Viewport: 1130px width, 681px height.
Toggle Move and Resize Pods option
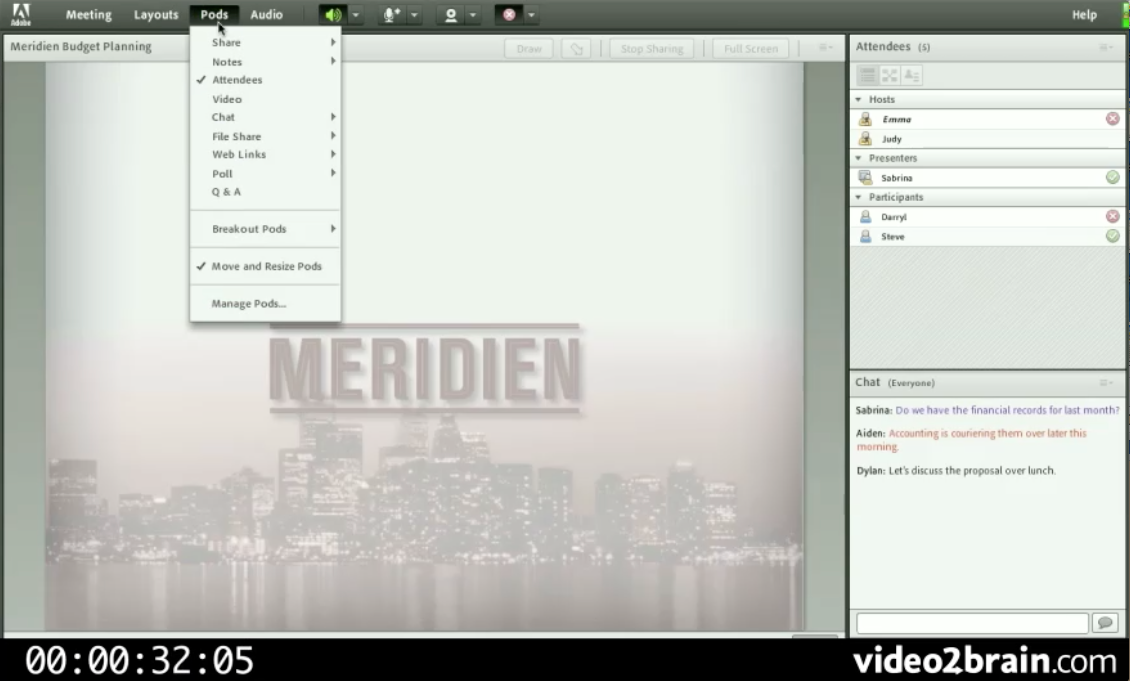(x=265, y=267)
